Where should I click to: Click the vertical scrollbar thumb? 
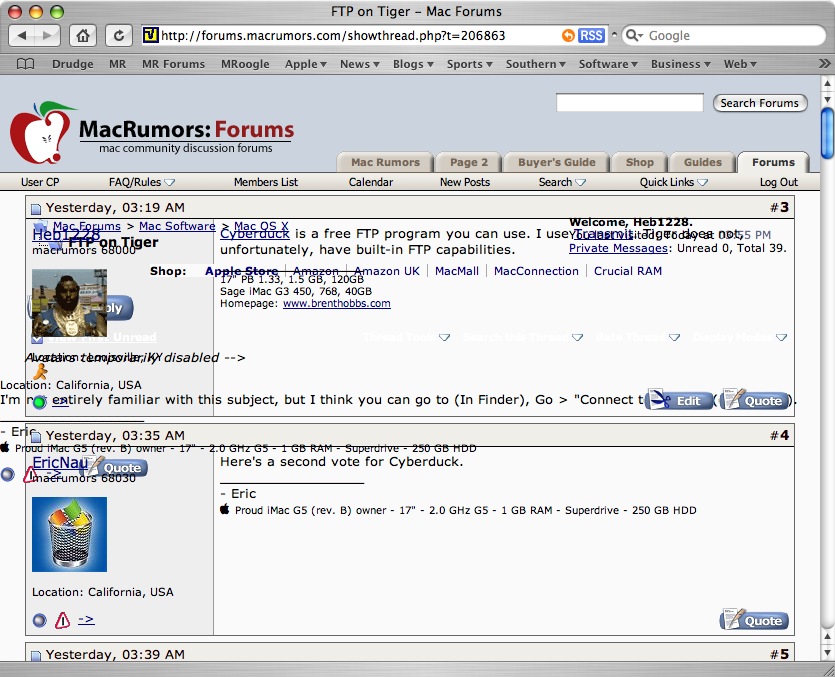click(x=827, y=133)
